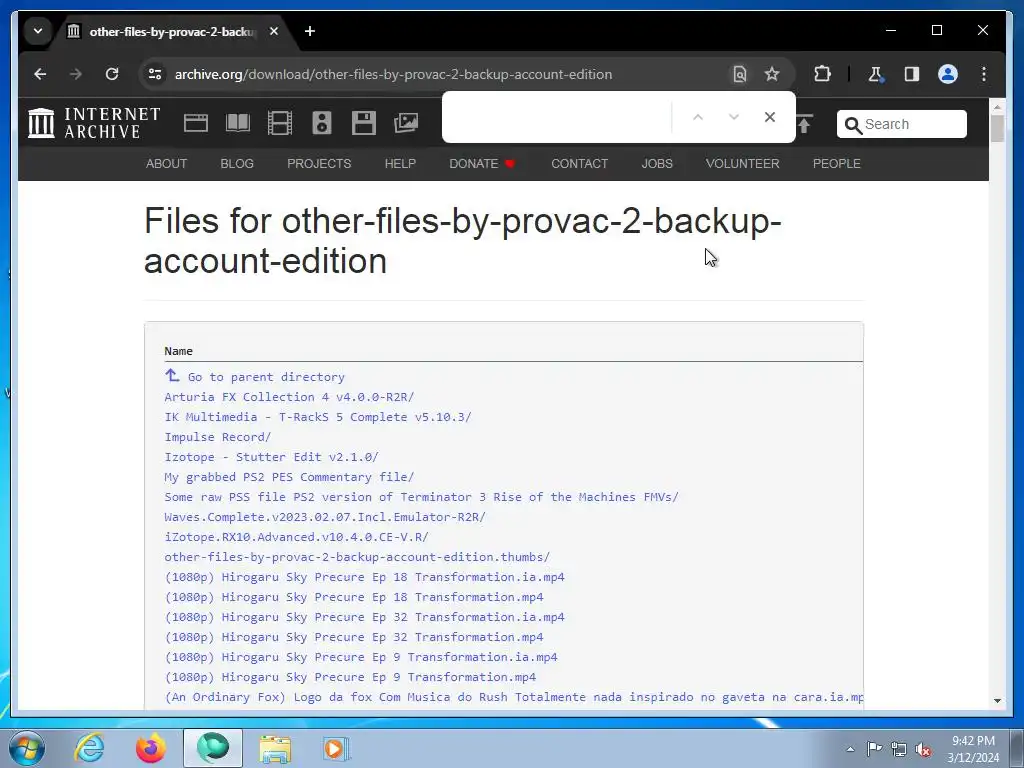Bookmark this page with the star icon
The width and height of the screenshot is (1024, 768).
tap(772, 74)
